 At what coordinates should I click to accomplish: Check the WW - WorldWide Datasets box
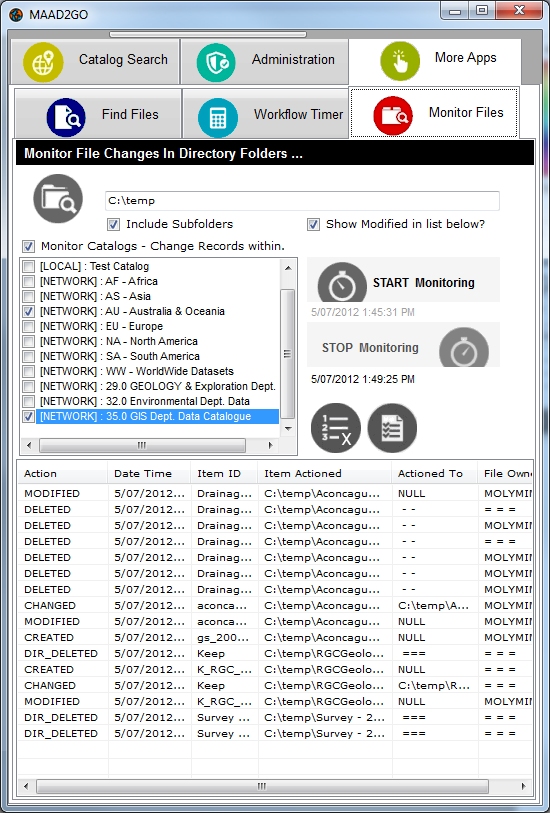point(29,371)
